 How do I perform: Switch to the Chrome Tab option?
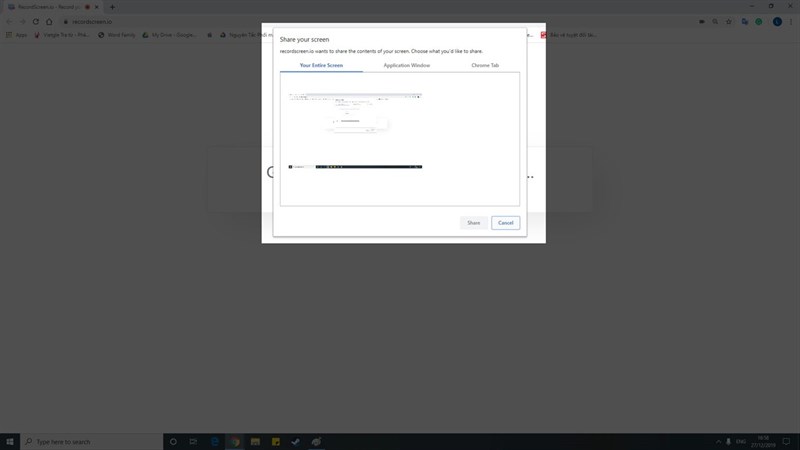[x=485, y=65]
